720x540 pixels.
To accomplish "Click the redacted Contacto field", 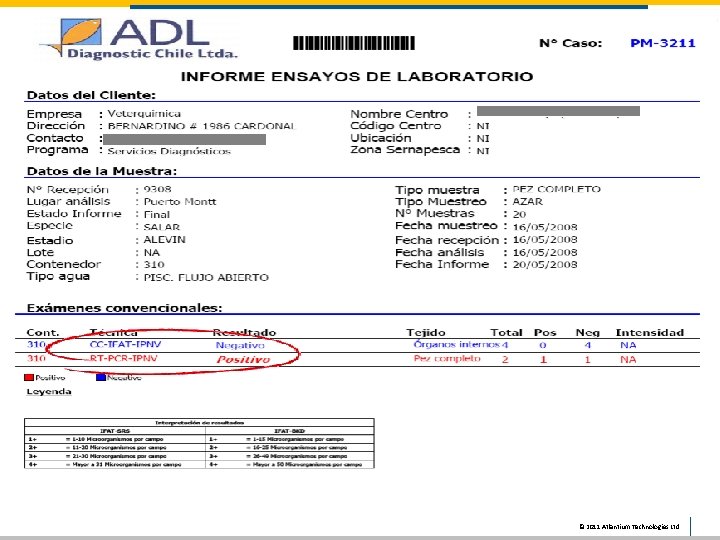I will [185, 139].
